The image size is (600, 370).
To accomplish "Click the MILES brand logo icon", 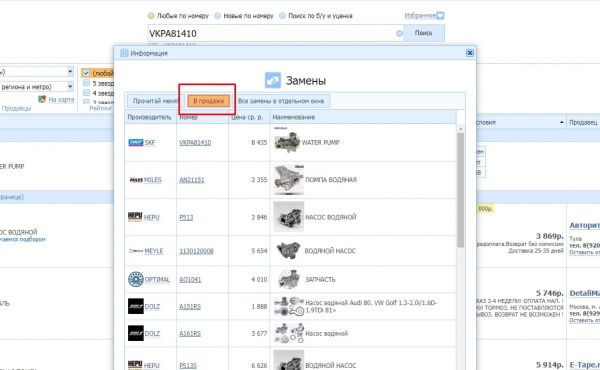I will click(x=136, y=180).
